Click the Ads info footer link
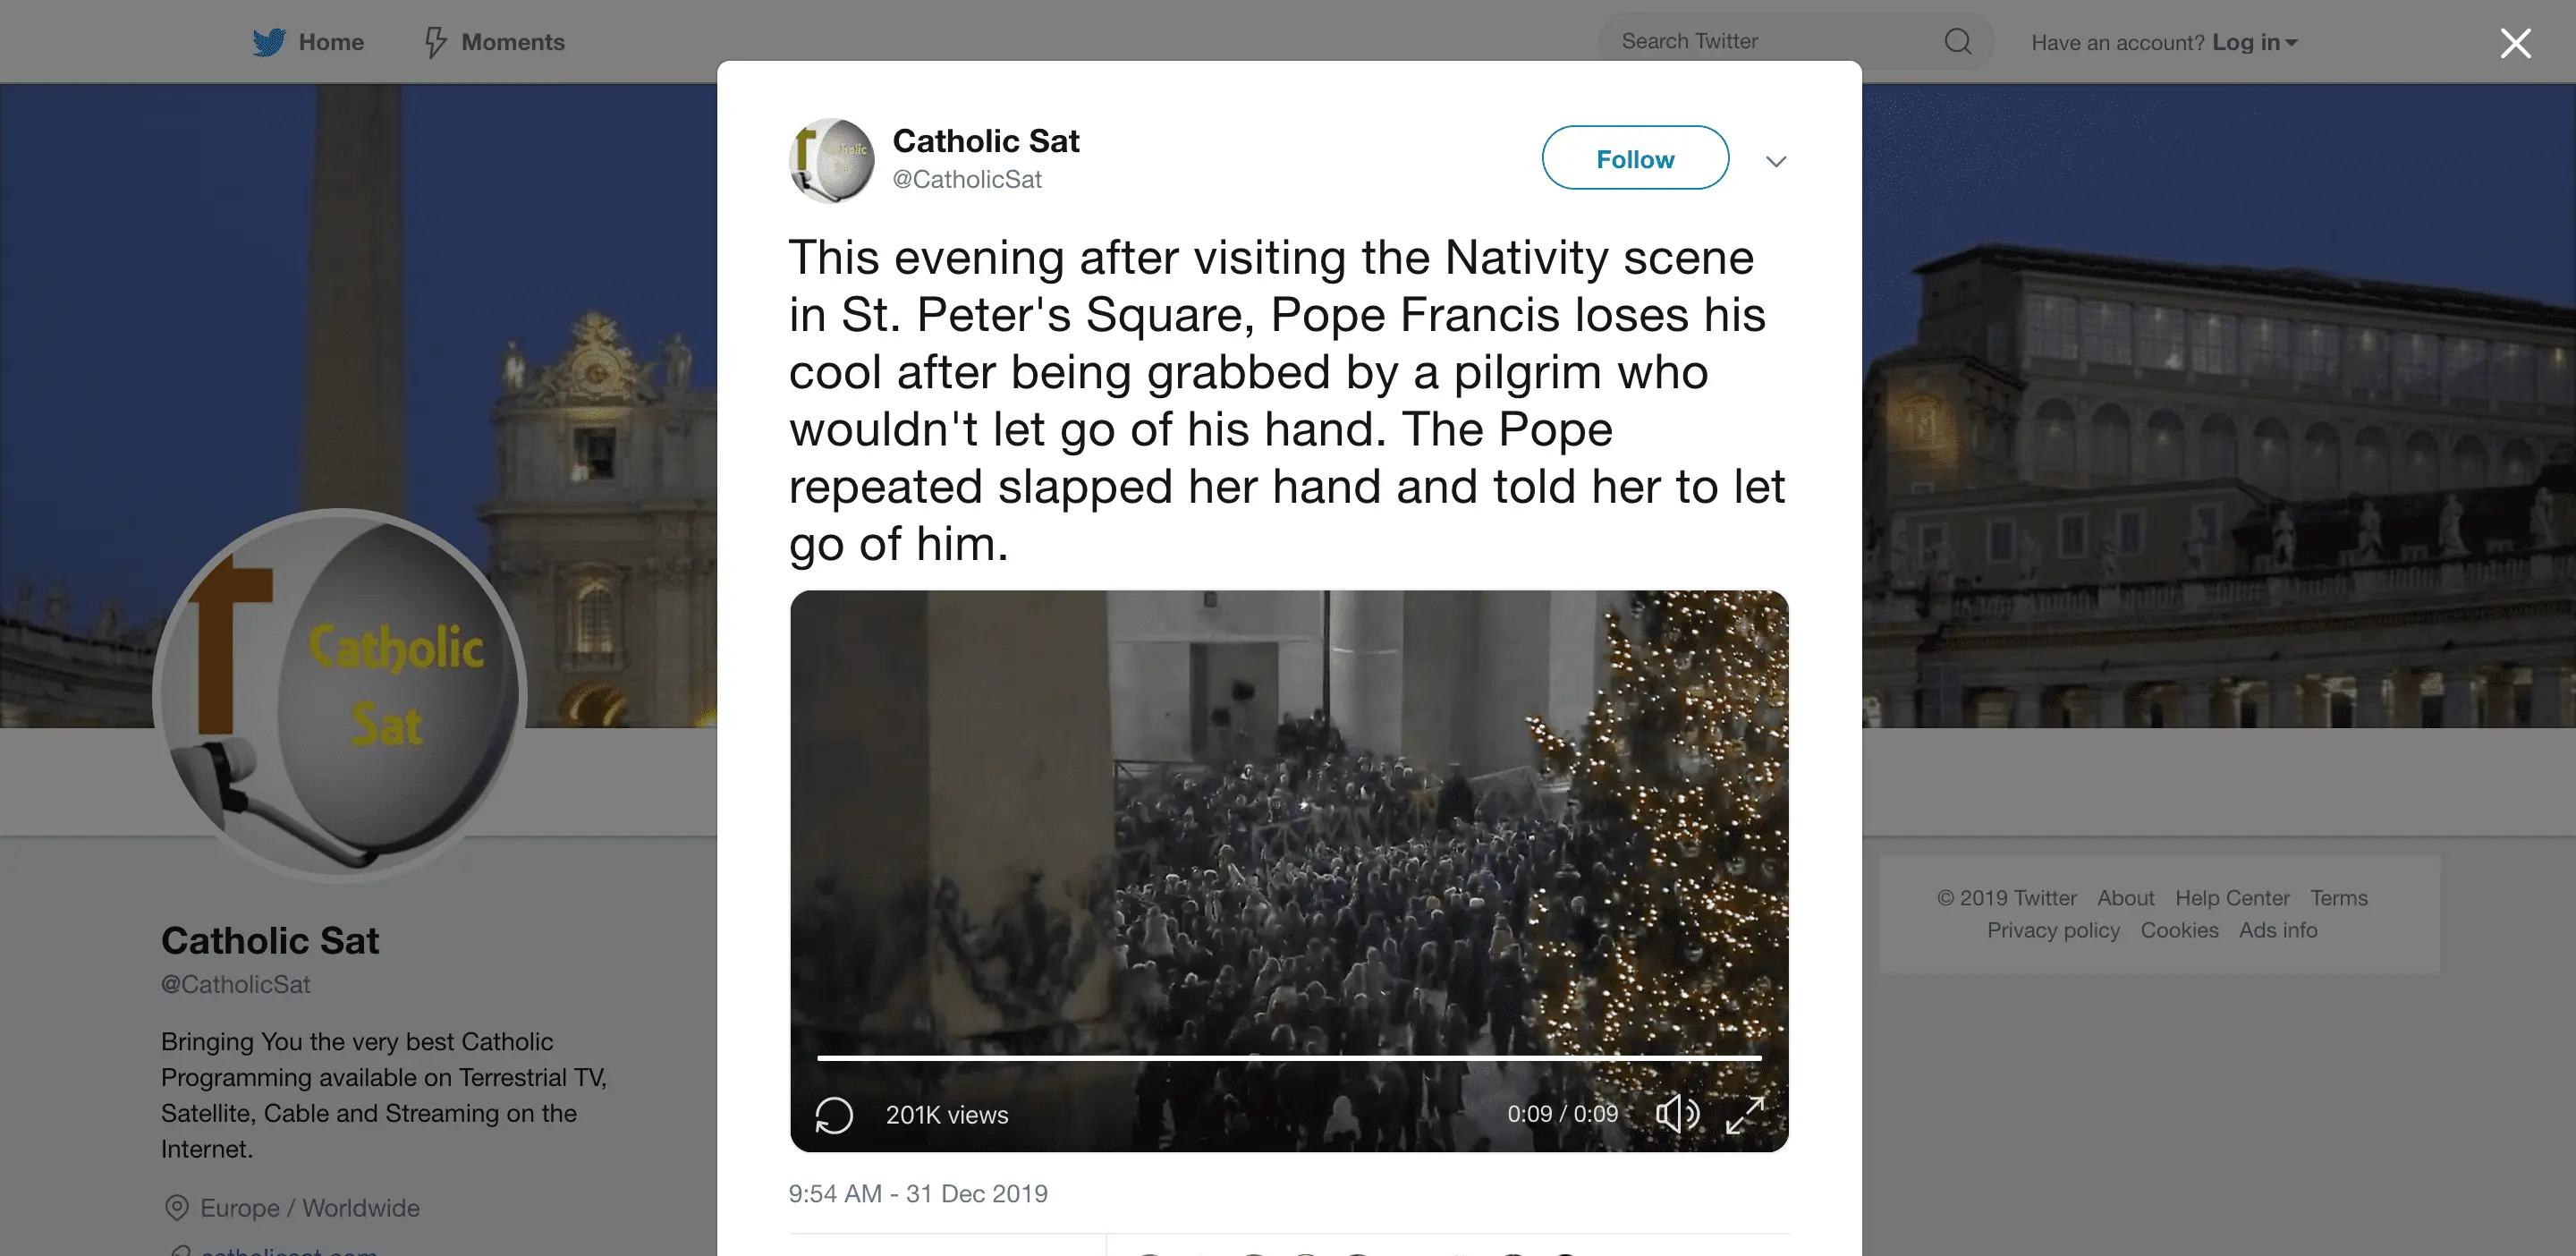This screenshot has width=2576, height=1256. (x=2277, y=930)
